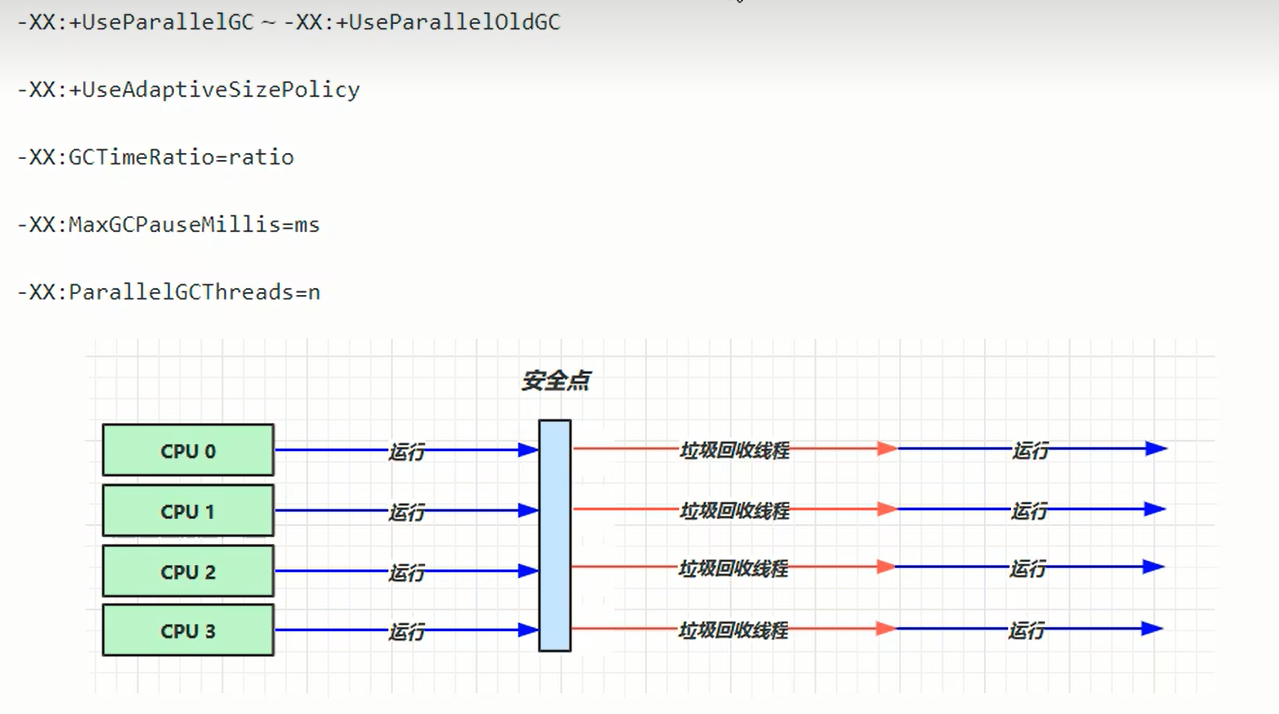Select the green CPU 1 box

tap(188, 511)
